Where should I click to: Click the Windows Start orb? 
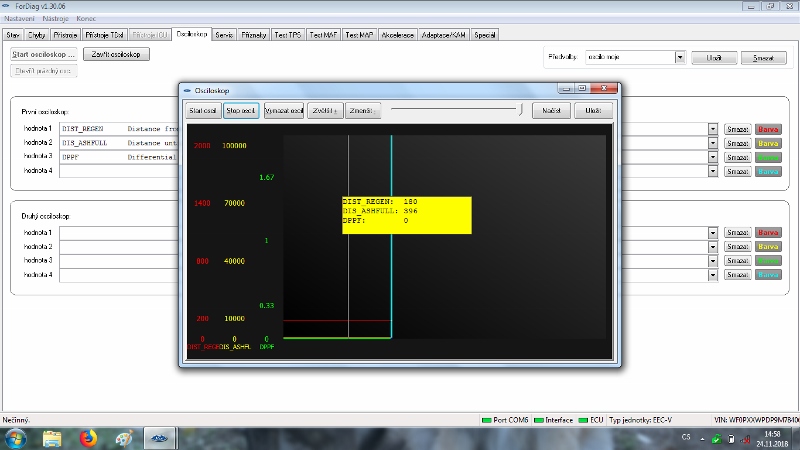16,438
